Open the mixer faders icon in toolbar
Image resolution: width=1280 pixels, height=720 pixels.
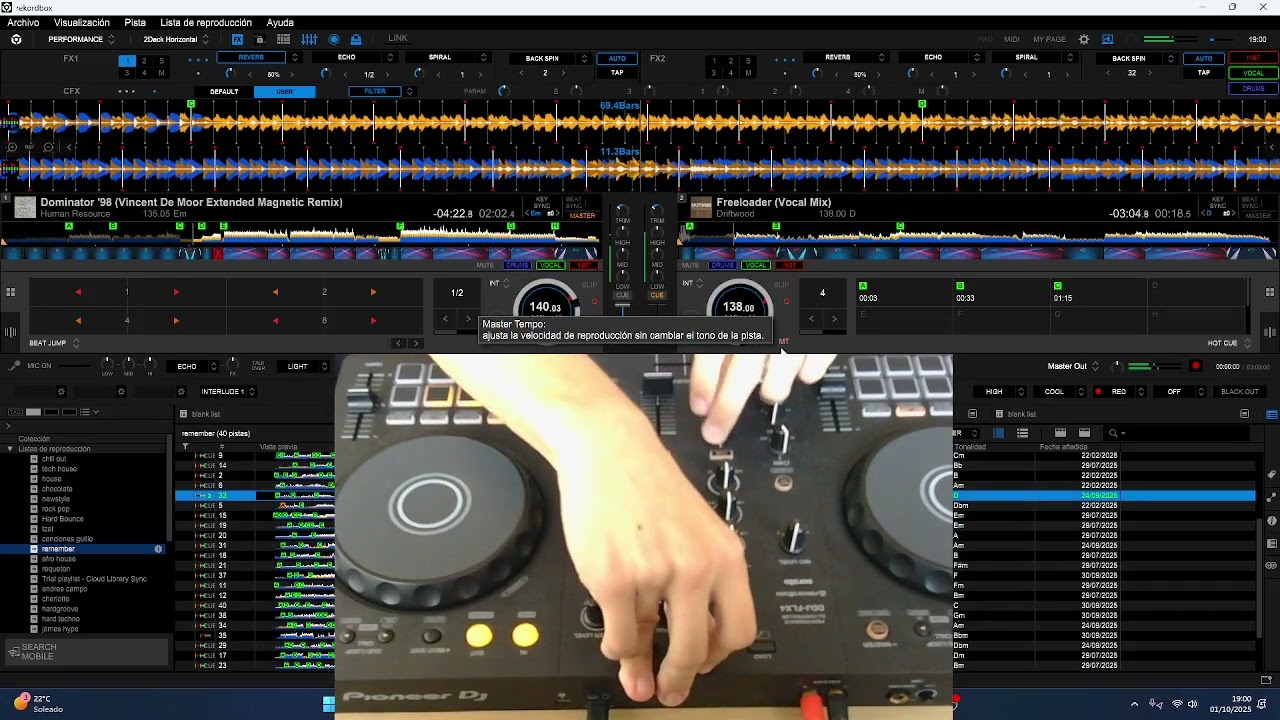point(309,39)
